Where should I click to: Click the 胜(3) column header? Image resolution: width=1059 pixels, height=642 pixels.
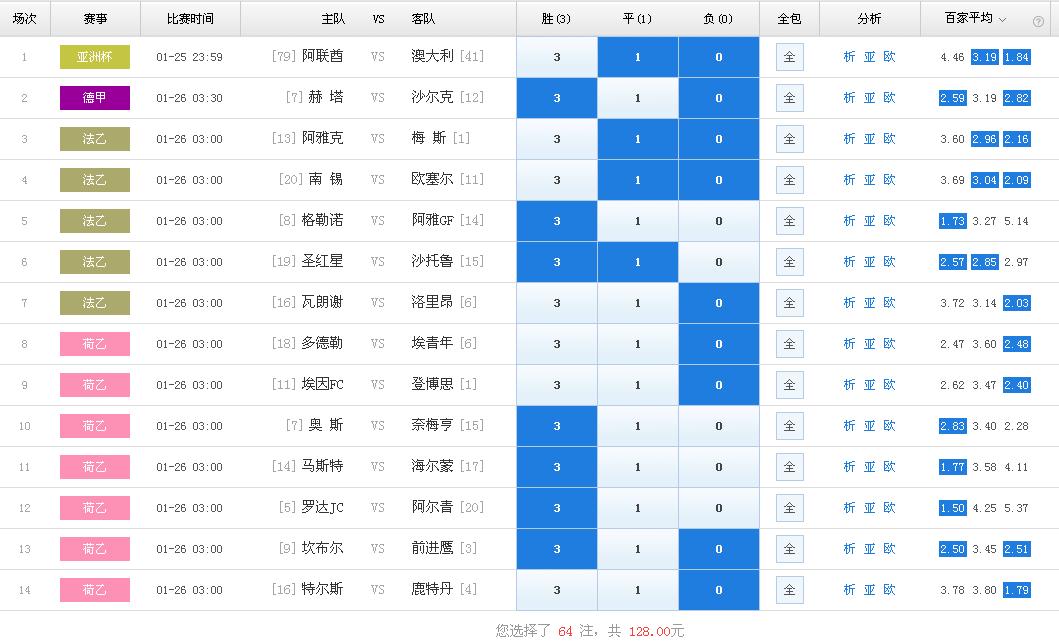[557, 19]
